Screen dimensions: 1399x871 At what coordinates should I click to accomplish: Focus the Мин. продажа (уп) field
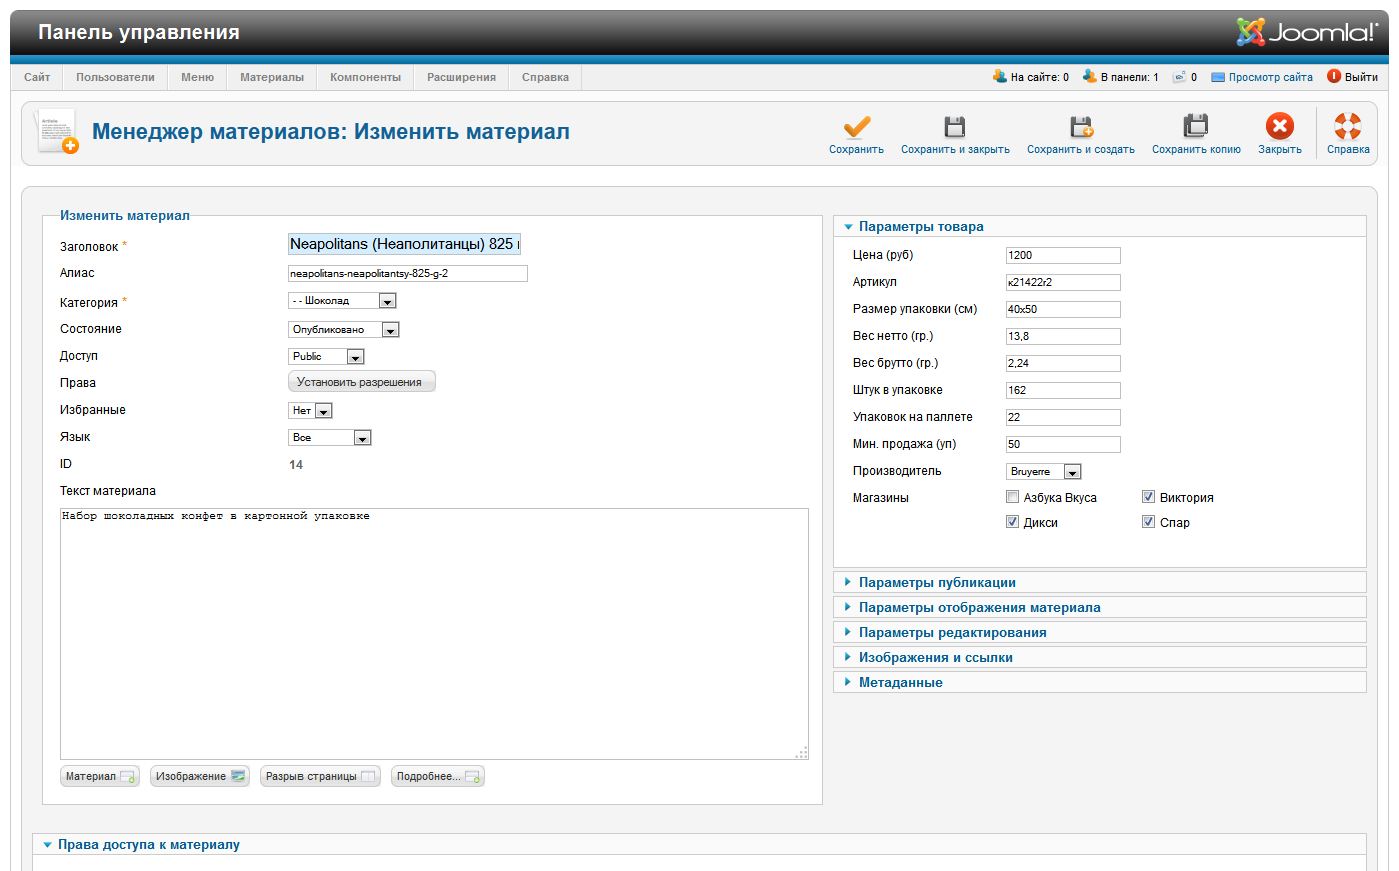(1063, 444)
